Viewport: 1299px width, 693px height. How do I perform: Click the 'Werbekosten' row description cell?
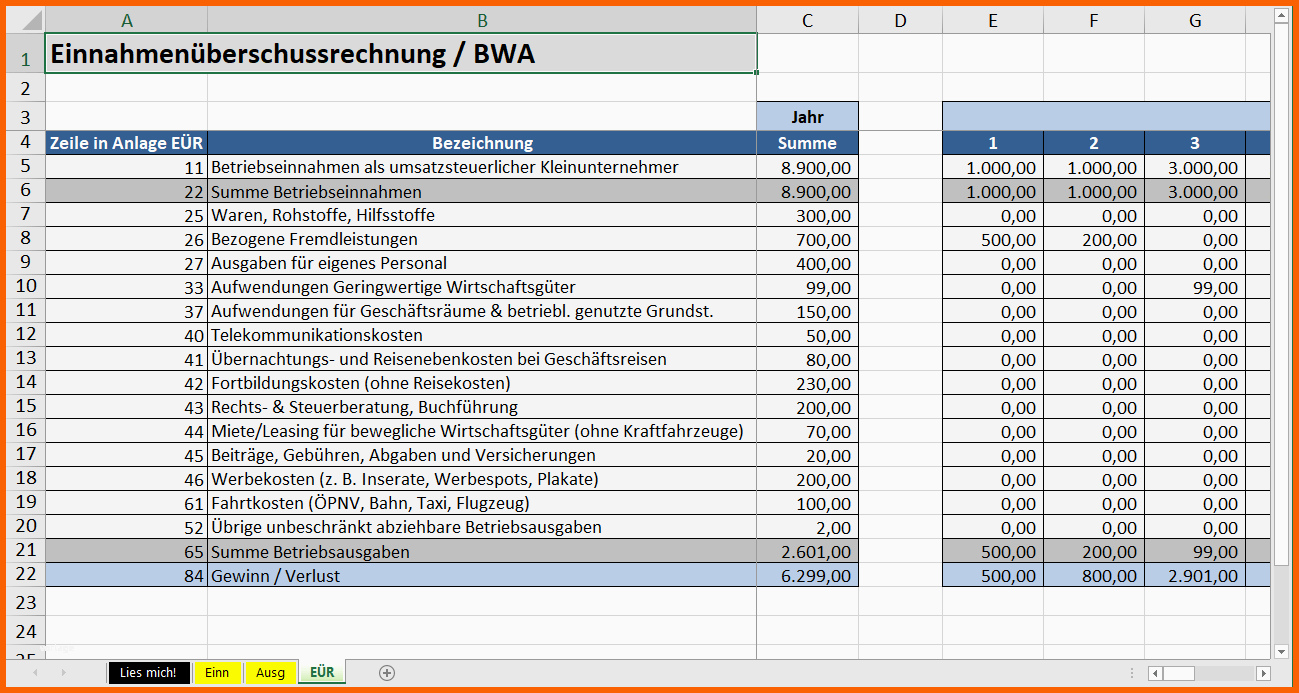click(482, 479)
